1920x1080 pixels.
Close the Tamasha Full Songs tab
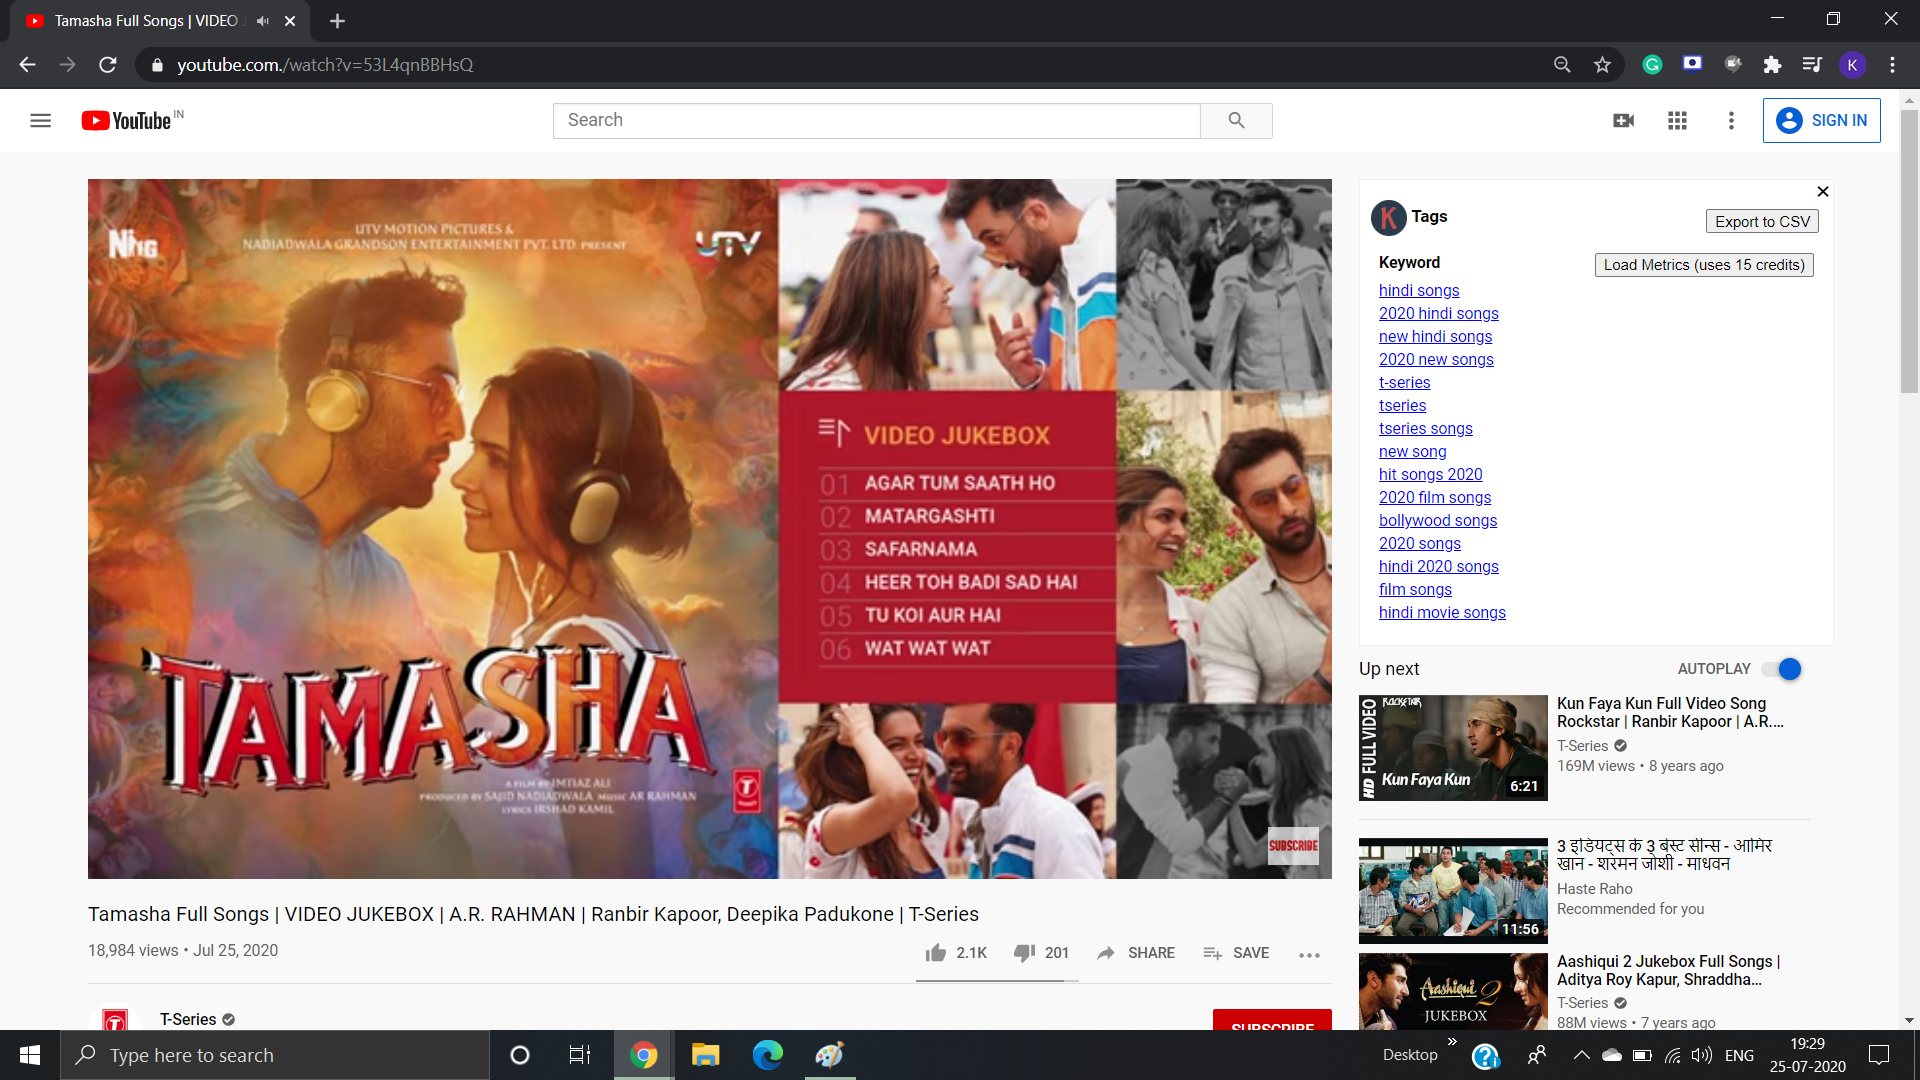(290, 21)
